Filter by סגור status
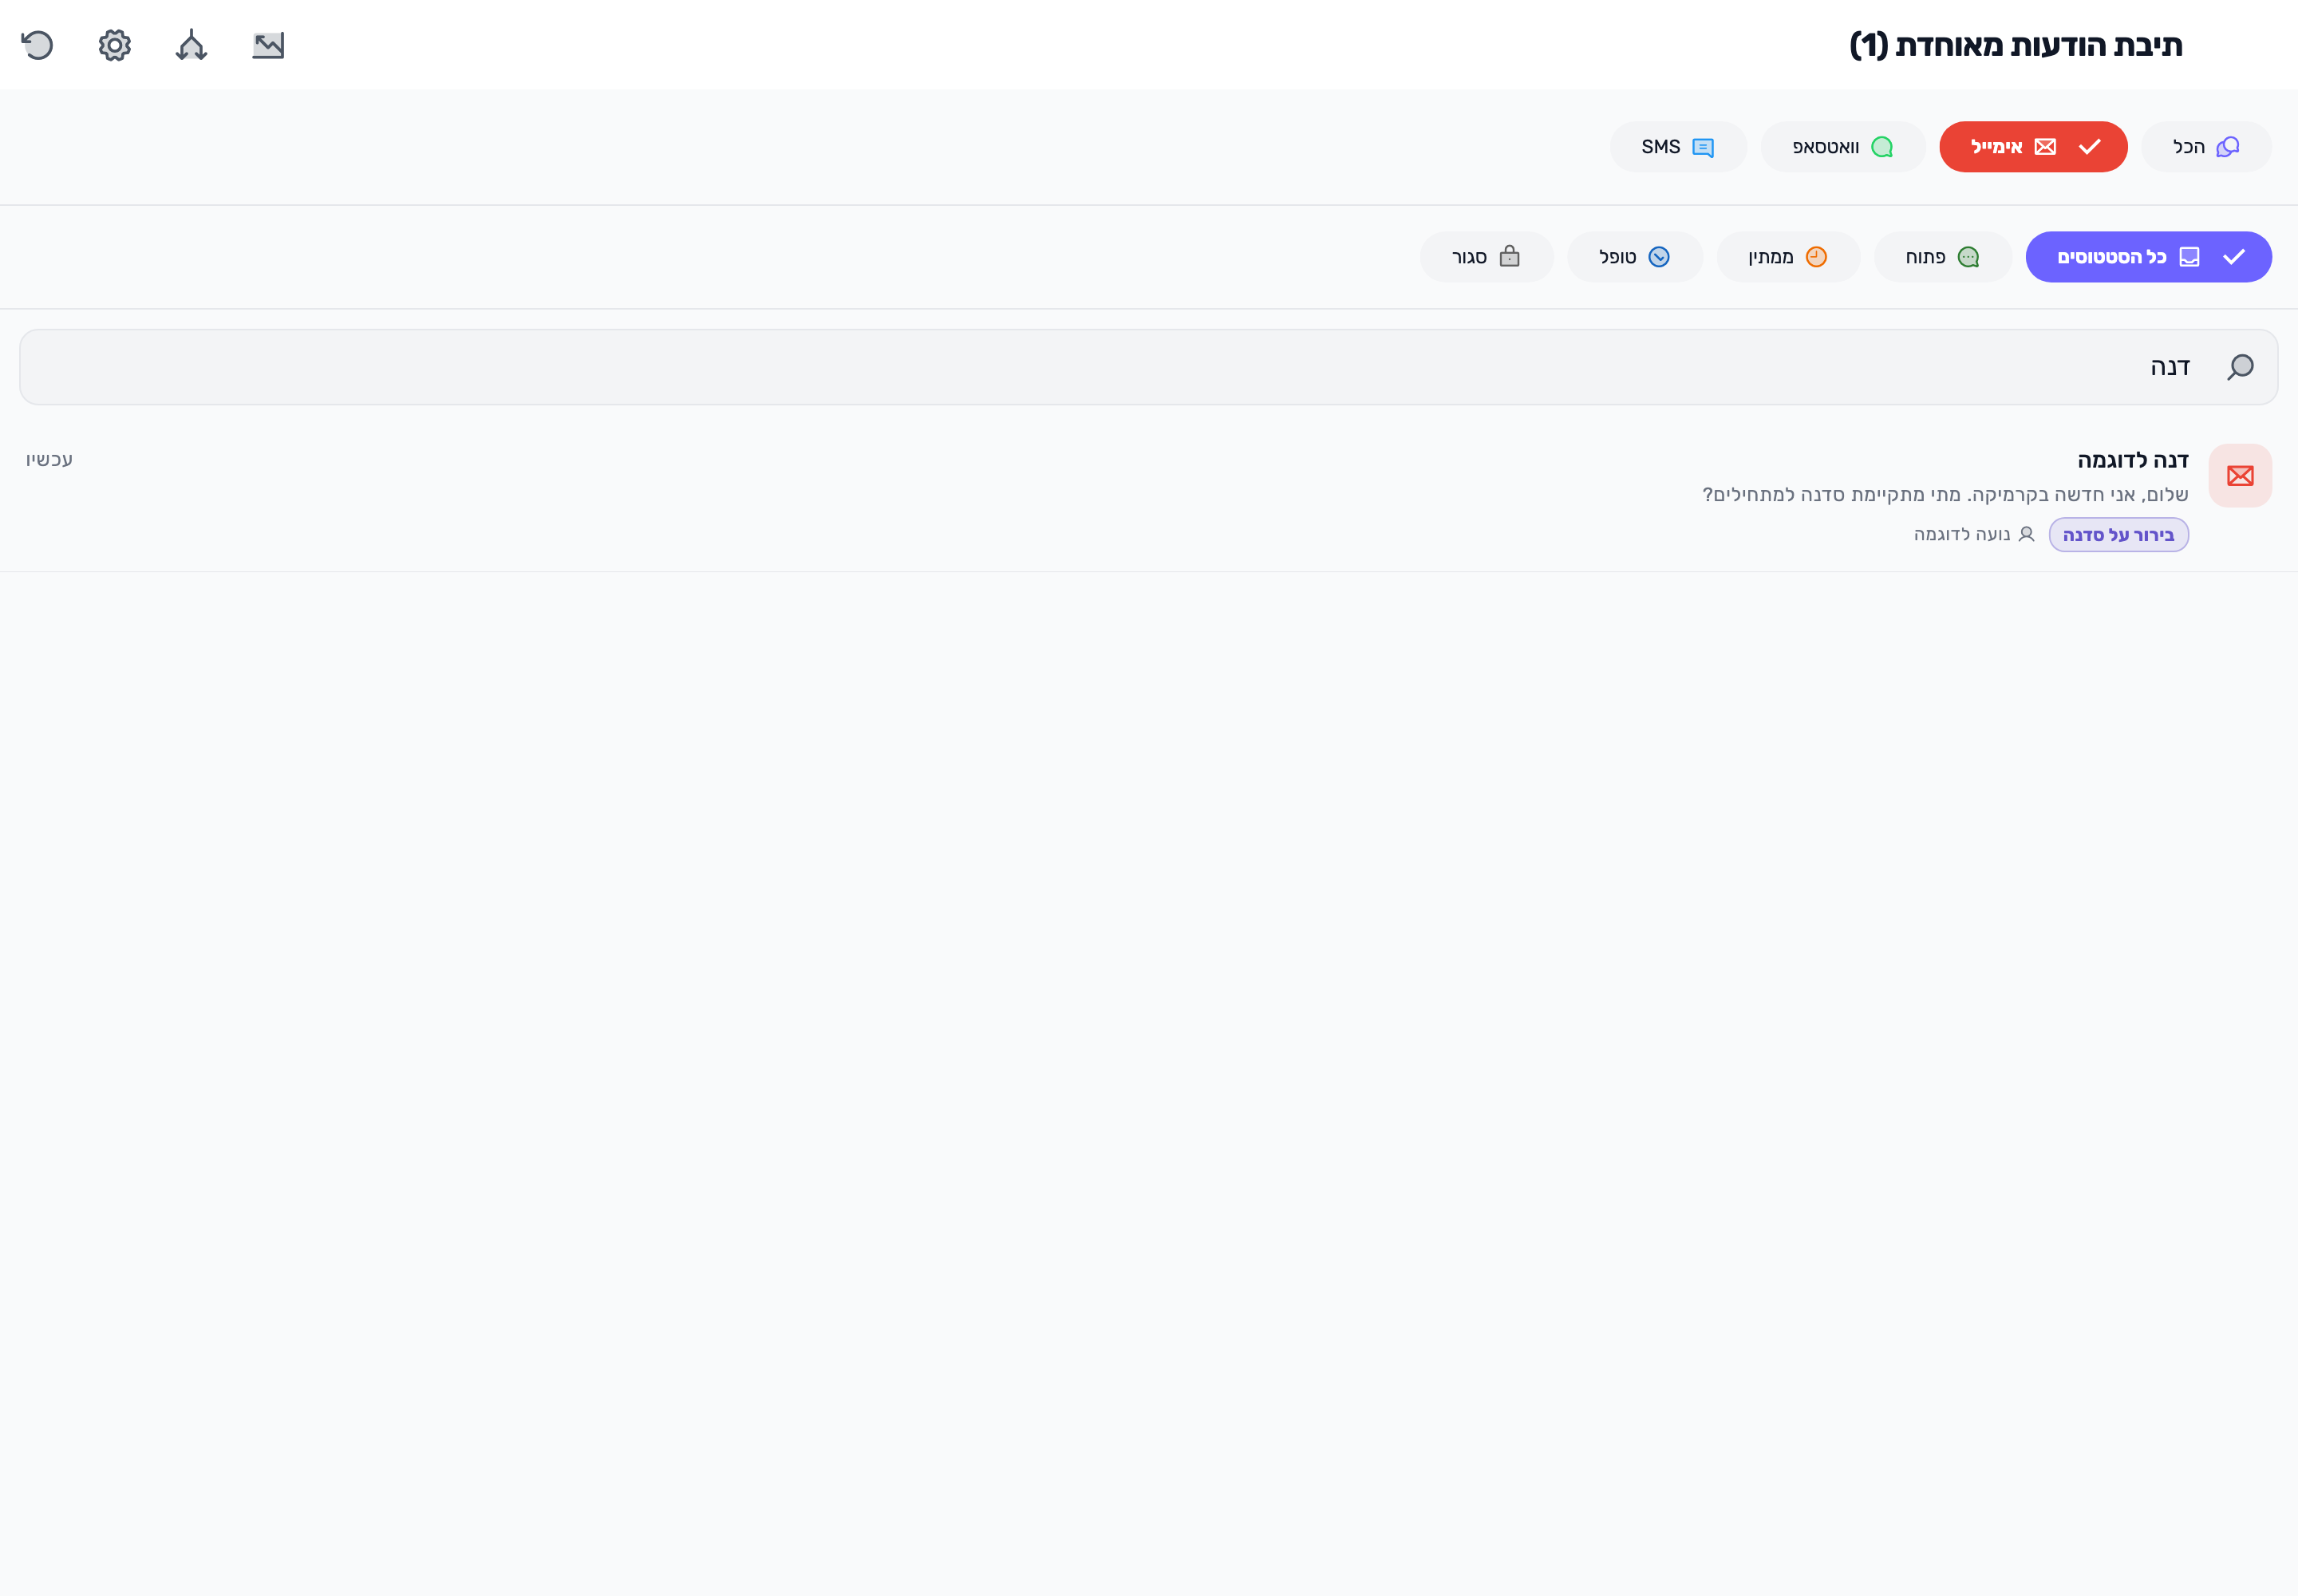2298x1596 pixels. click(1486, 257)
